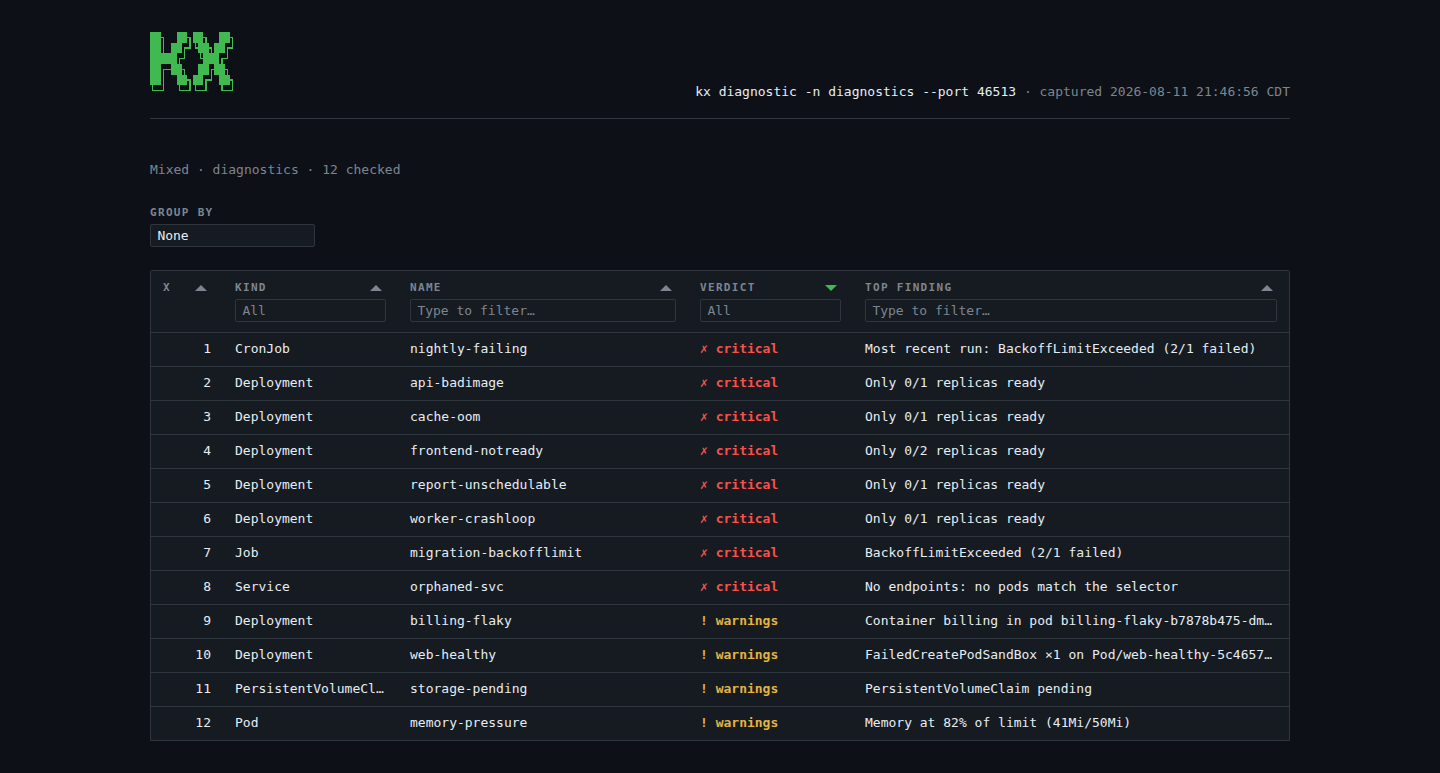This screenshot has width=1440, height=773.
Task: Open the KIND filter dropdown
Action: click(x=310, y=311)
